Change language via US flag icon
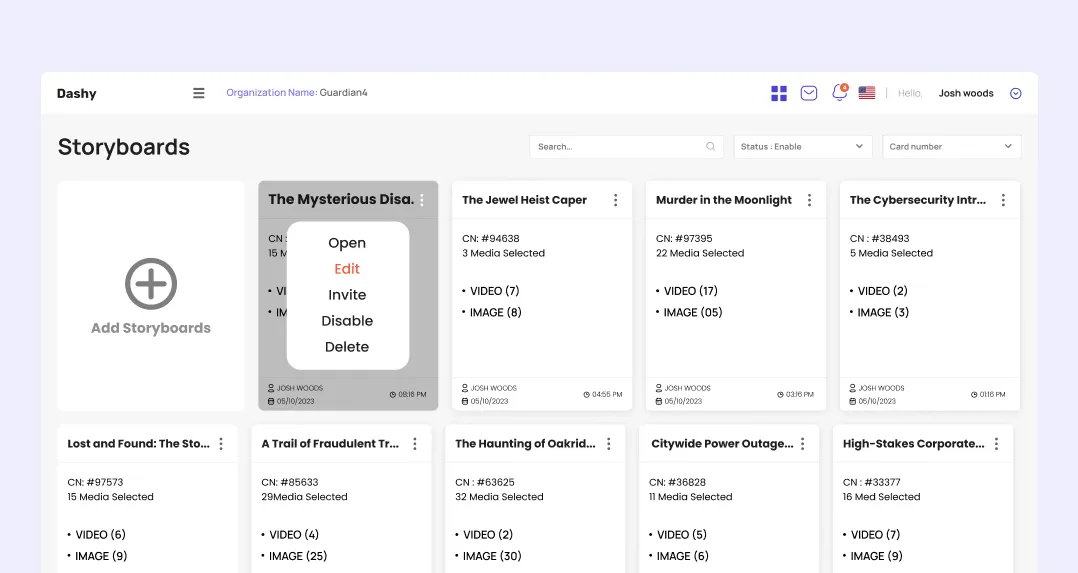This screenshot has width=1078, height=573. 867,93
